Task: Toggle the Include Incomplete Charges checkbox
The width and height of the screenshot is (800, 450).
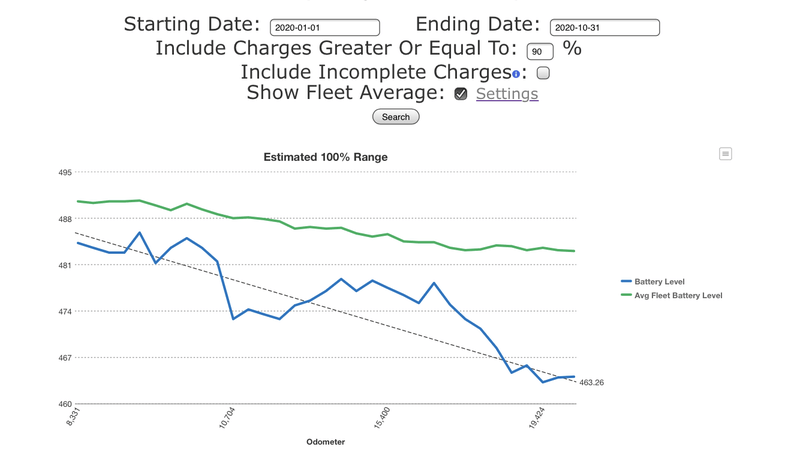Action: tap(543, 73)
